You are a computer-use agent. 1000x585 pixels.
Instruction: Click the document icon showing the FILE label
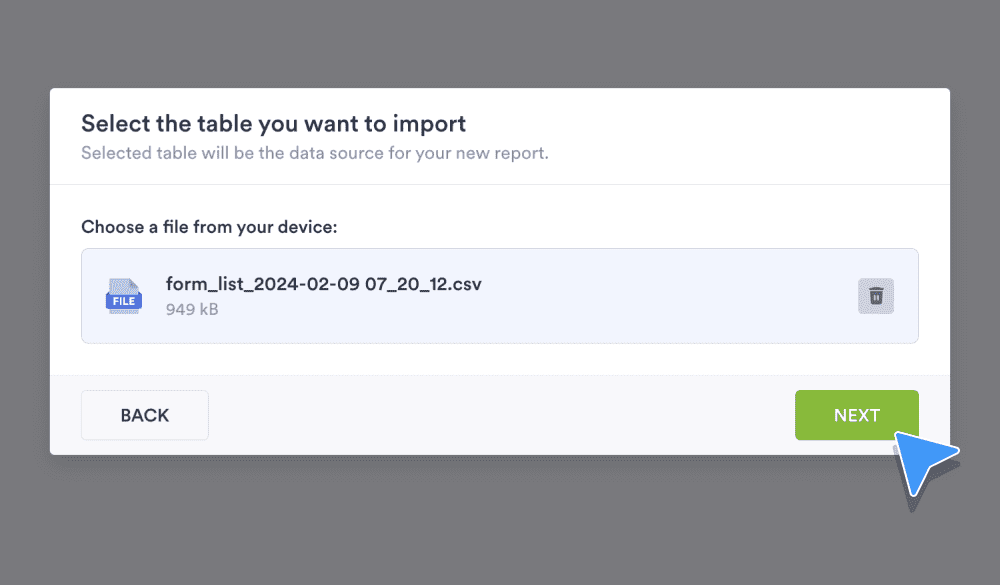click(123, 296)
